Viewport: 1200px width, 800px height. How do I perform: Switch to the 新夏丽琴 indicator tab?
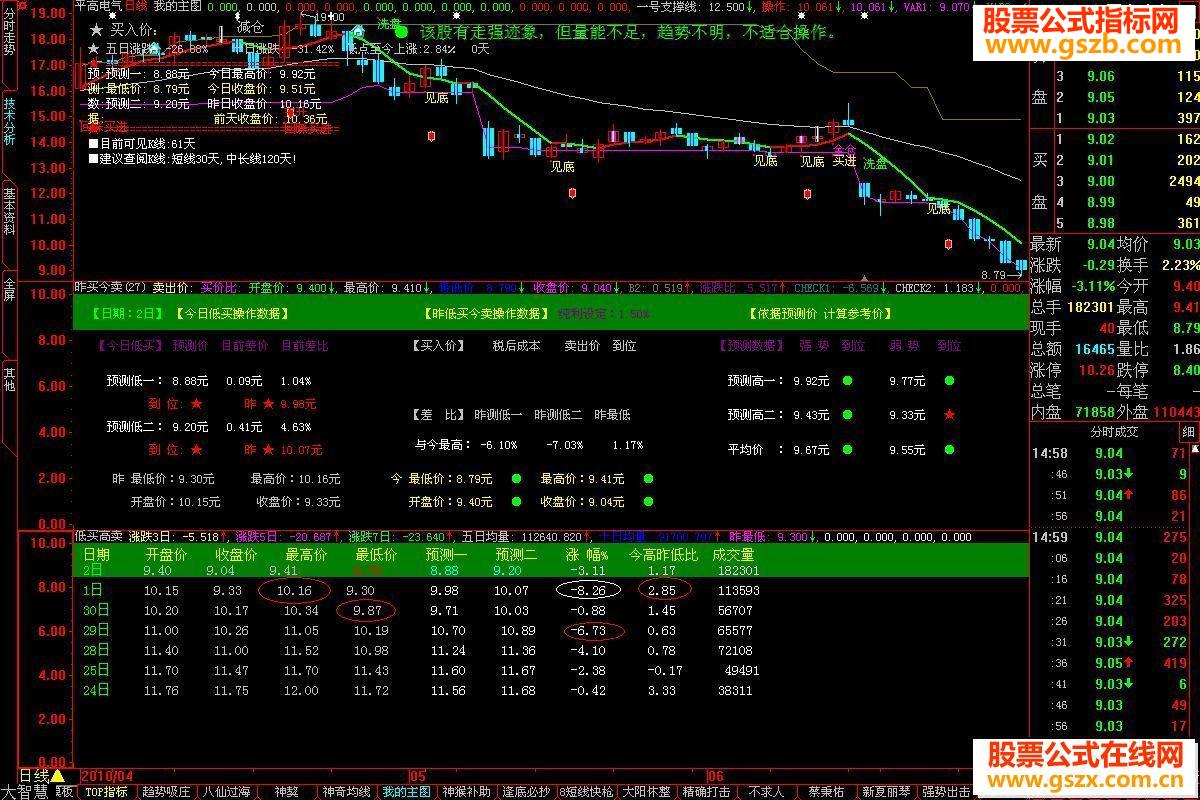[887, 792]
